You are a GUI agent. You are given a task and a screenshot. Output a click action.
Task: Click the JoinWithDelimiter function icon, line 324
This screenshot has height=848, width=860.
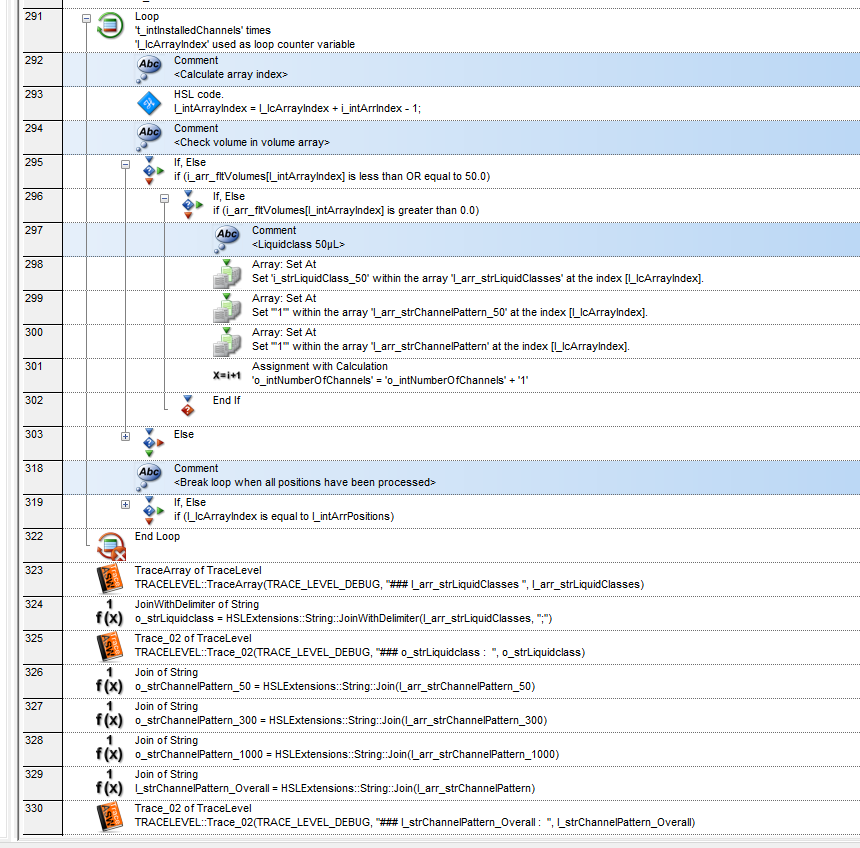point(110,612)
